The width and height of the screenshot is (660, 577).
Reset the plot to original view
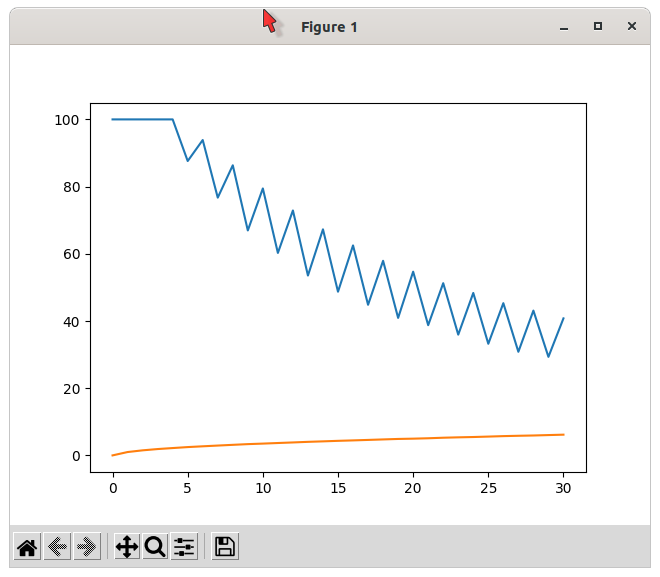click(x=27, y=546)
